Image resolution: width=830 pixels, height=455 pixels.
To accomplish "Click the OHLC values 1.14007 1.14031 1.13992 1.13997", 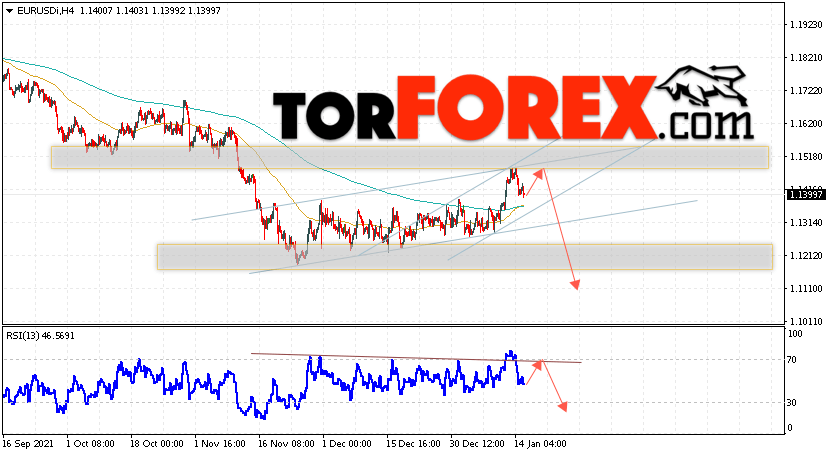I will [x=151, y=11].
